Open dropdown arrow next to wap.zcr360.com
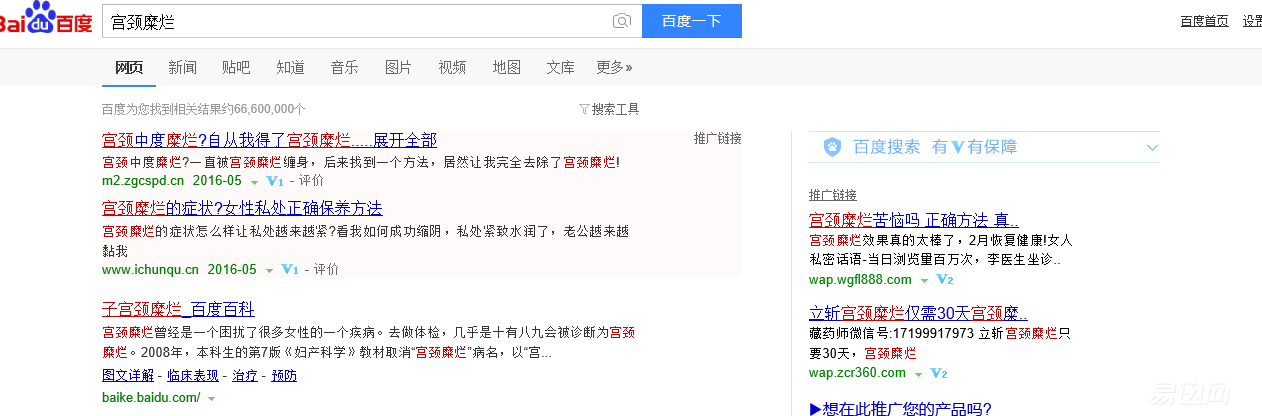The width and height of the screenshot is (1262, 416). 918,373
